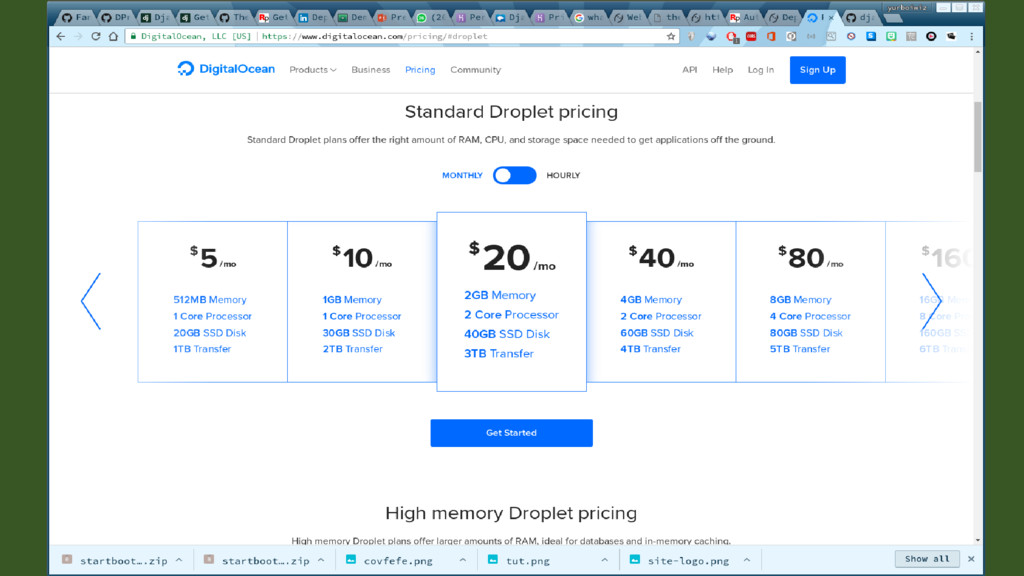
Task: Select the $80/mo plan card
Action: (810, 302)
